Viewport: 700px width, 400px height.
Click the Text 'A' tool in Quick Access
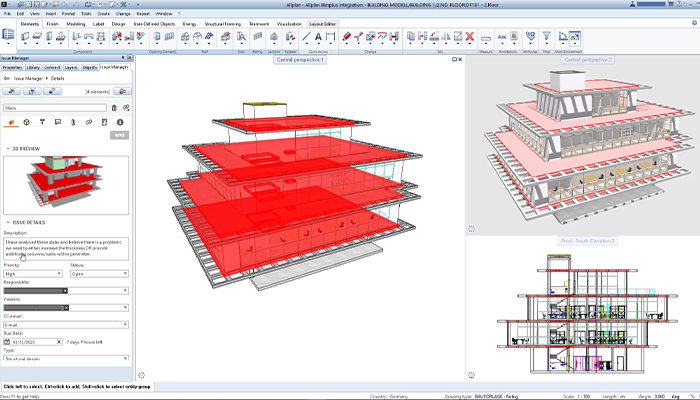pos(319,36)
